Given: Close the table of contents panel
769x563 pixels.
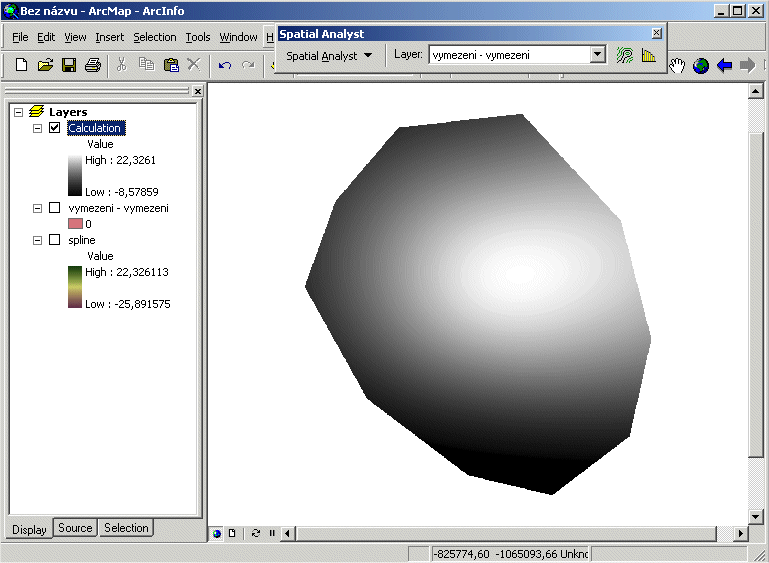Looking at the screenshot, I should click(197, 91).
